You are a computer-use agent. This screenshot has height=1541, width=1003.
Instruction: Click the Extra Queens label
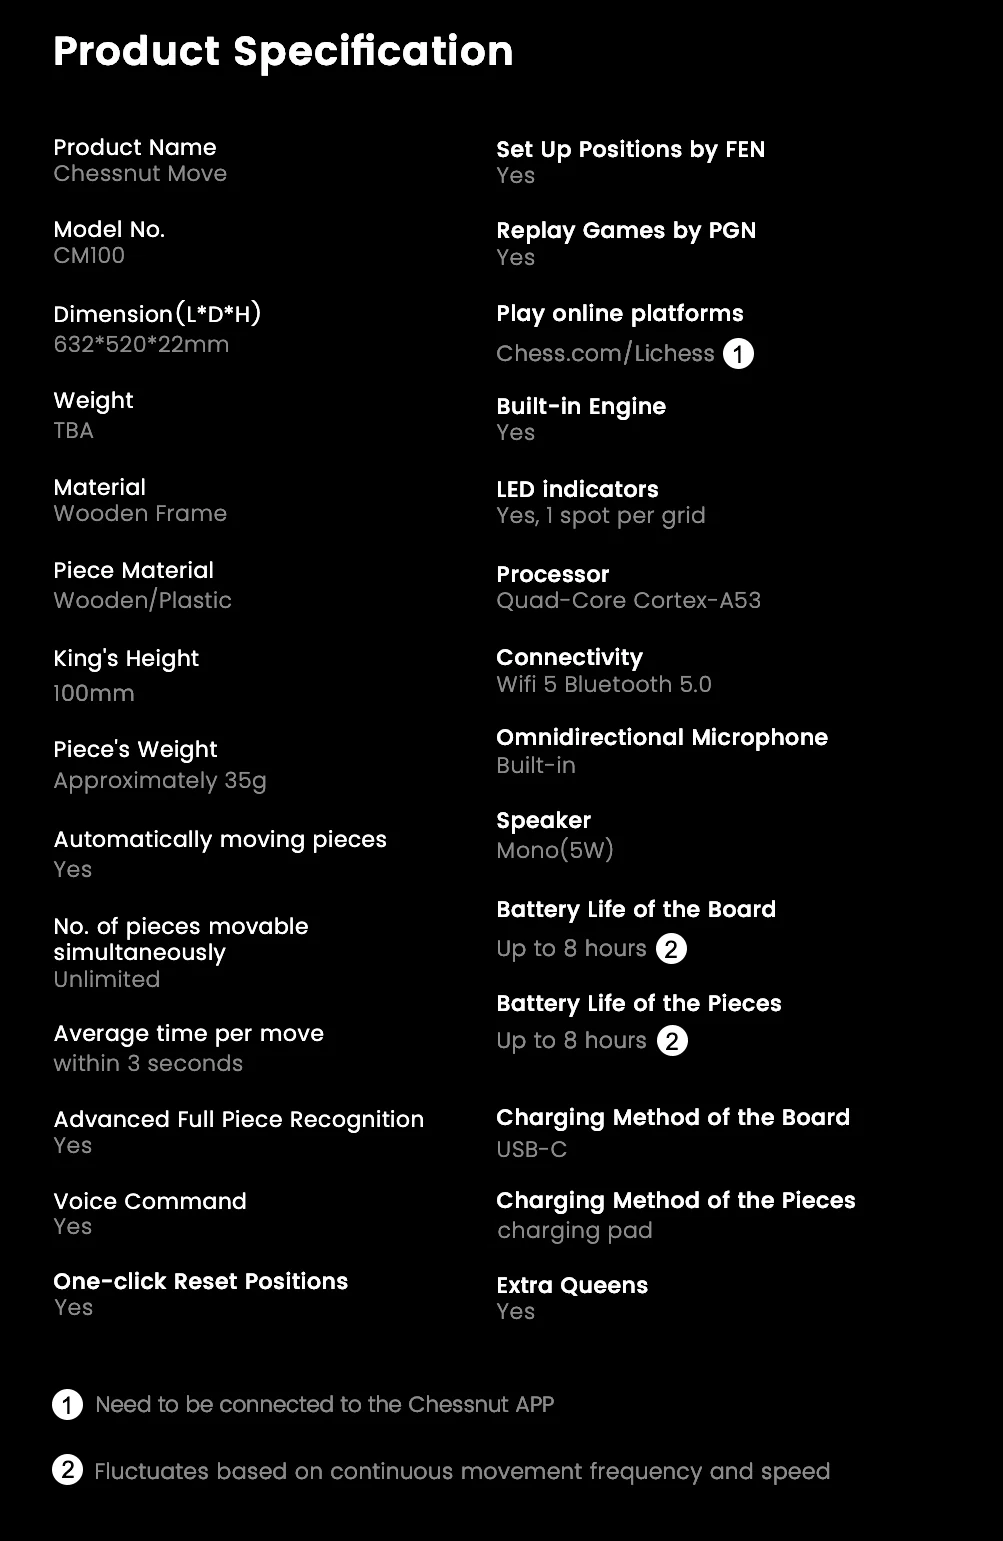(572, 1286)
